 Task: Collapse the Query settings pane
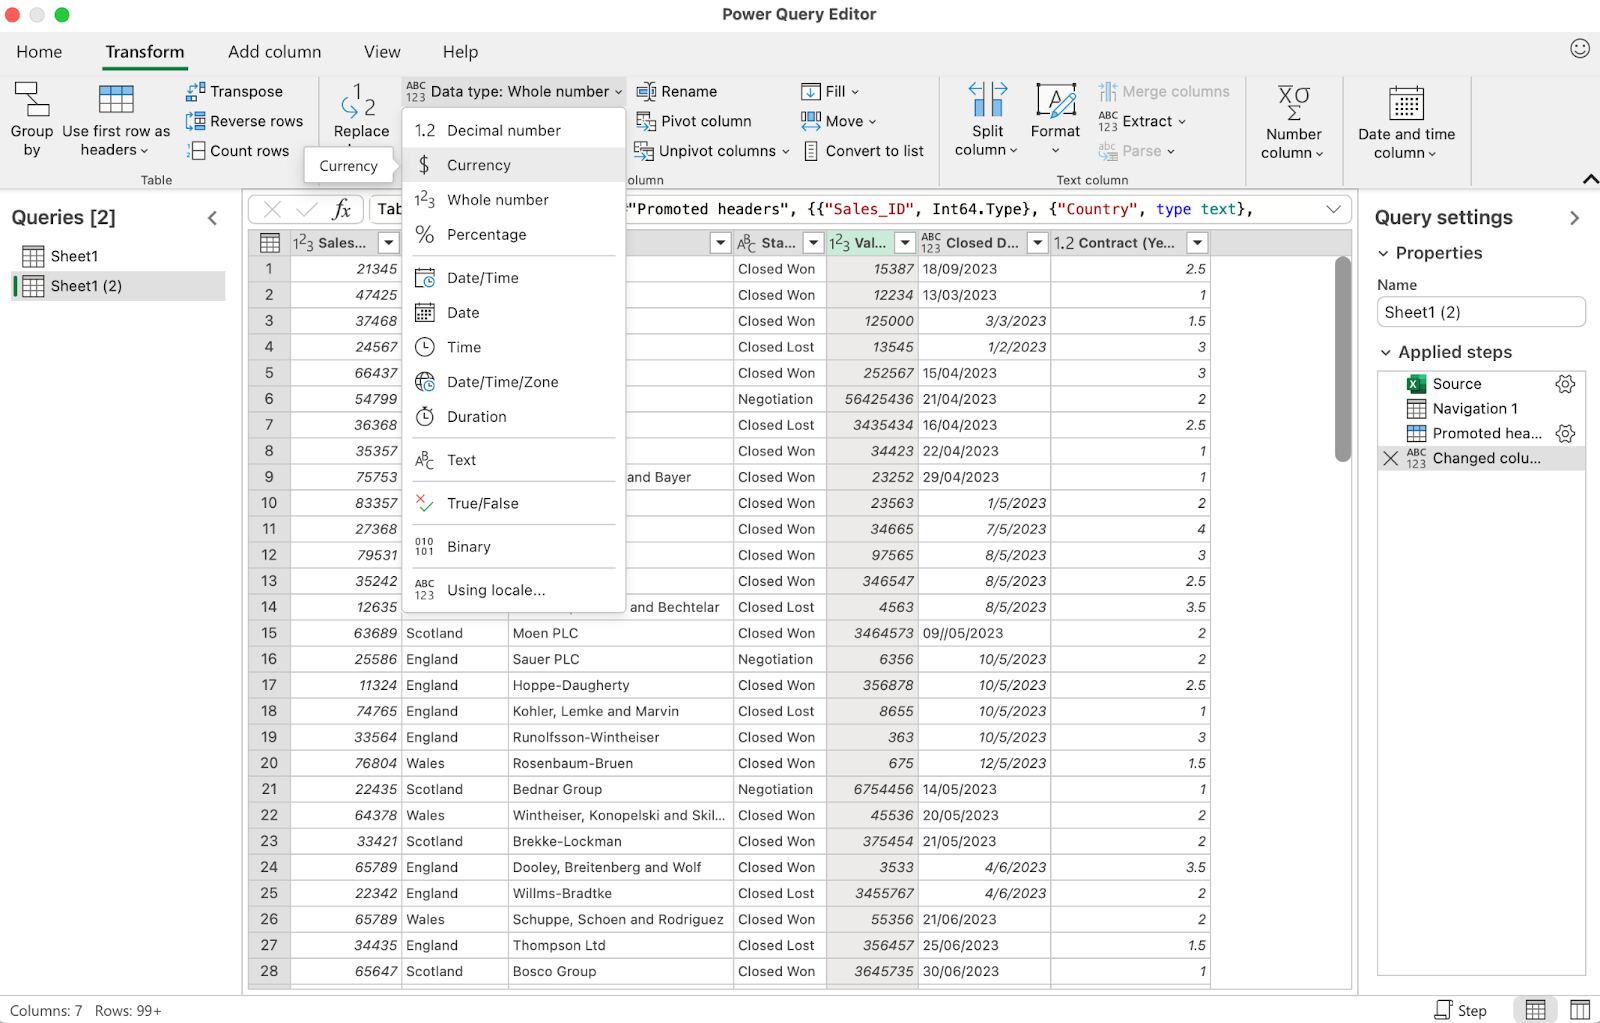coord(1575,218)
